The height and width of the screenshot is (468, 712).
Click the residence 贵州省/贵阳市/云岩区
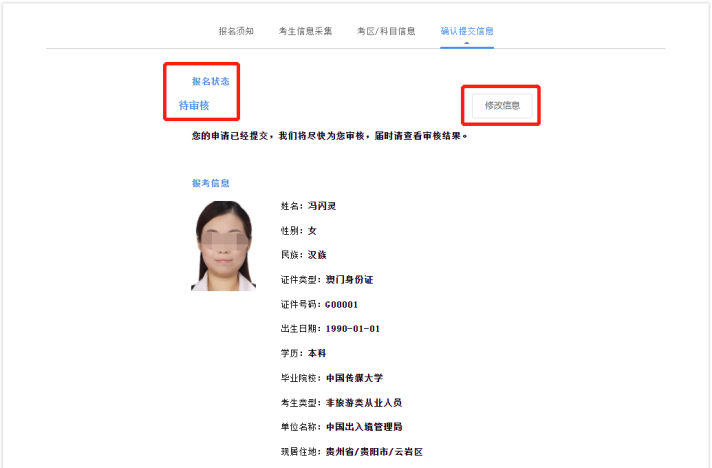pyautogui.click(x=374, y=452)
